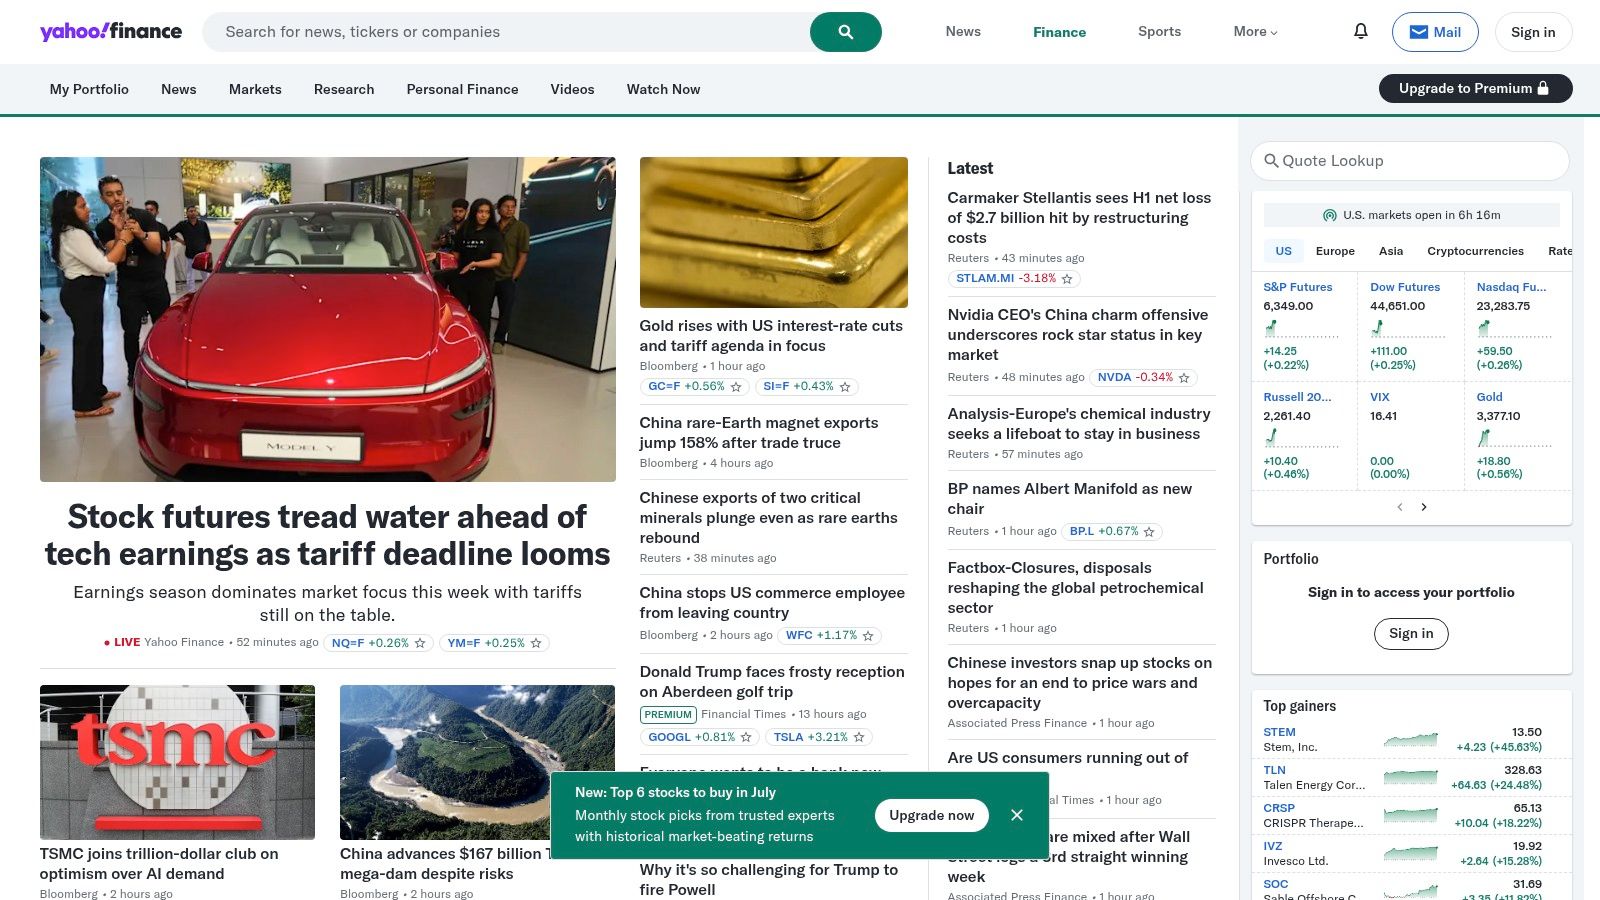
Task: Open the gold bars article thumbnail
Action: [774, 232]
